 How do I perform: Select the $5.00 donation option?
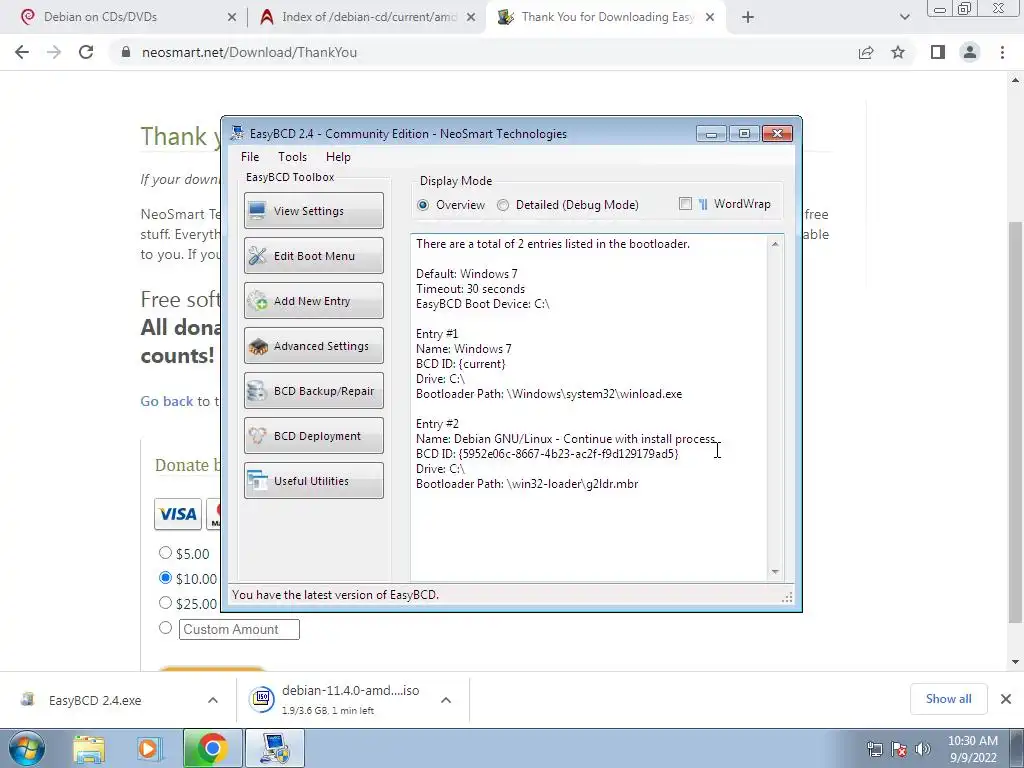coord(165,552)
